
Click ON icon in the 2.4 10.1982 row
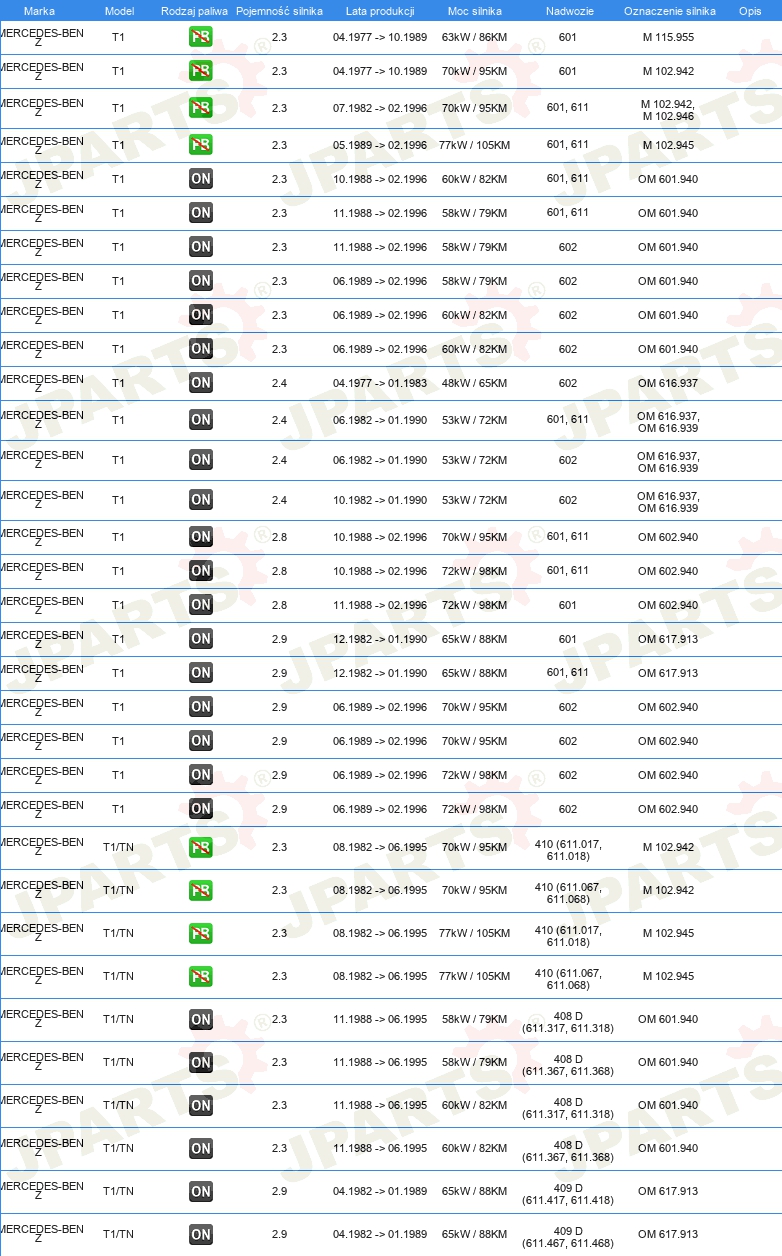pos(200,500)
